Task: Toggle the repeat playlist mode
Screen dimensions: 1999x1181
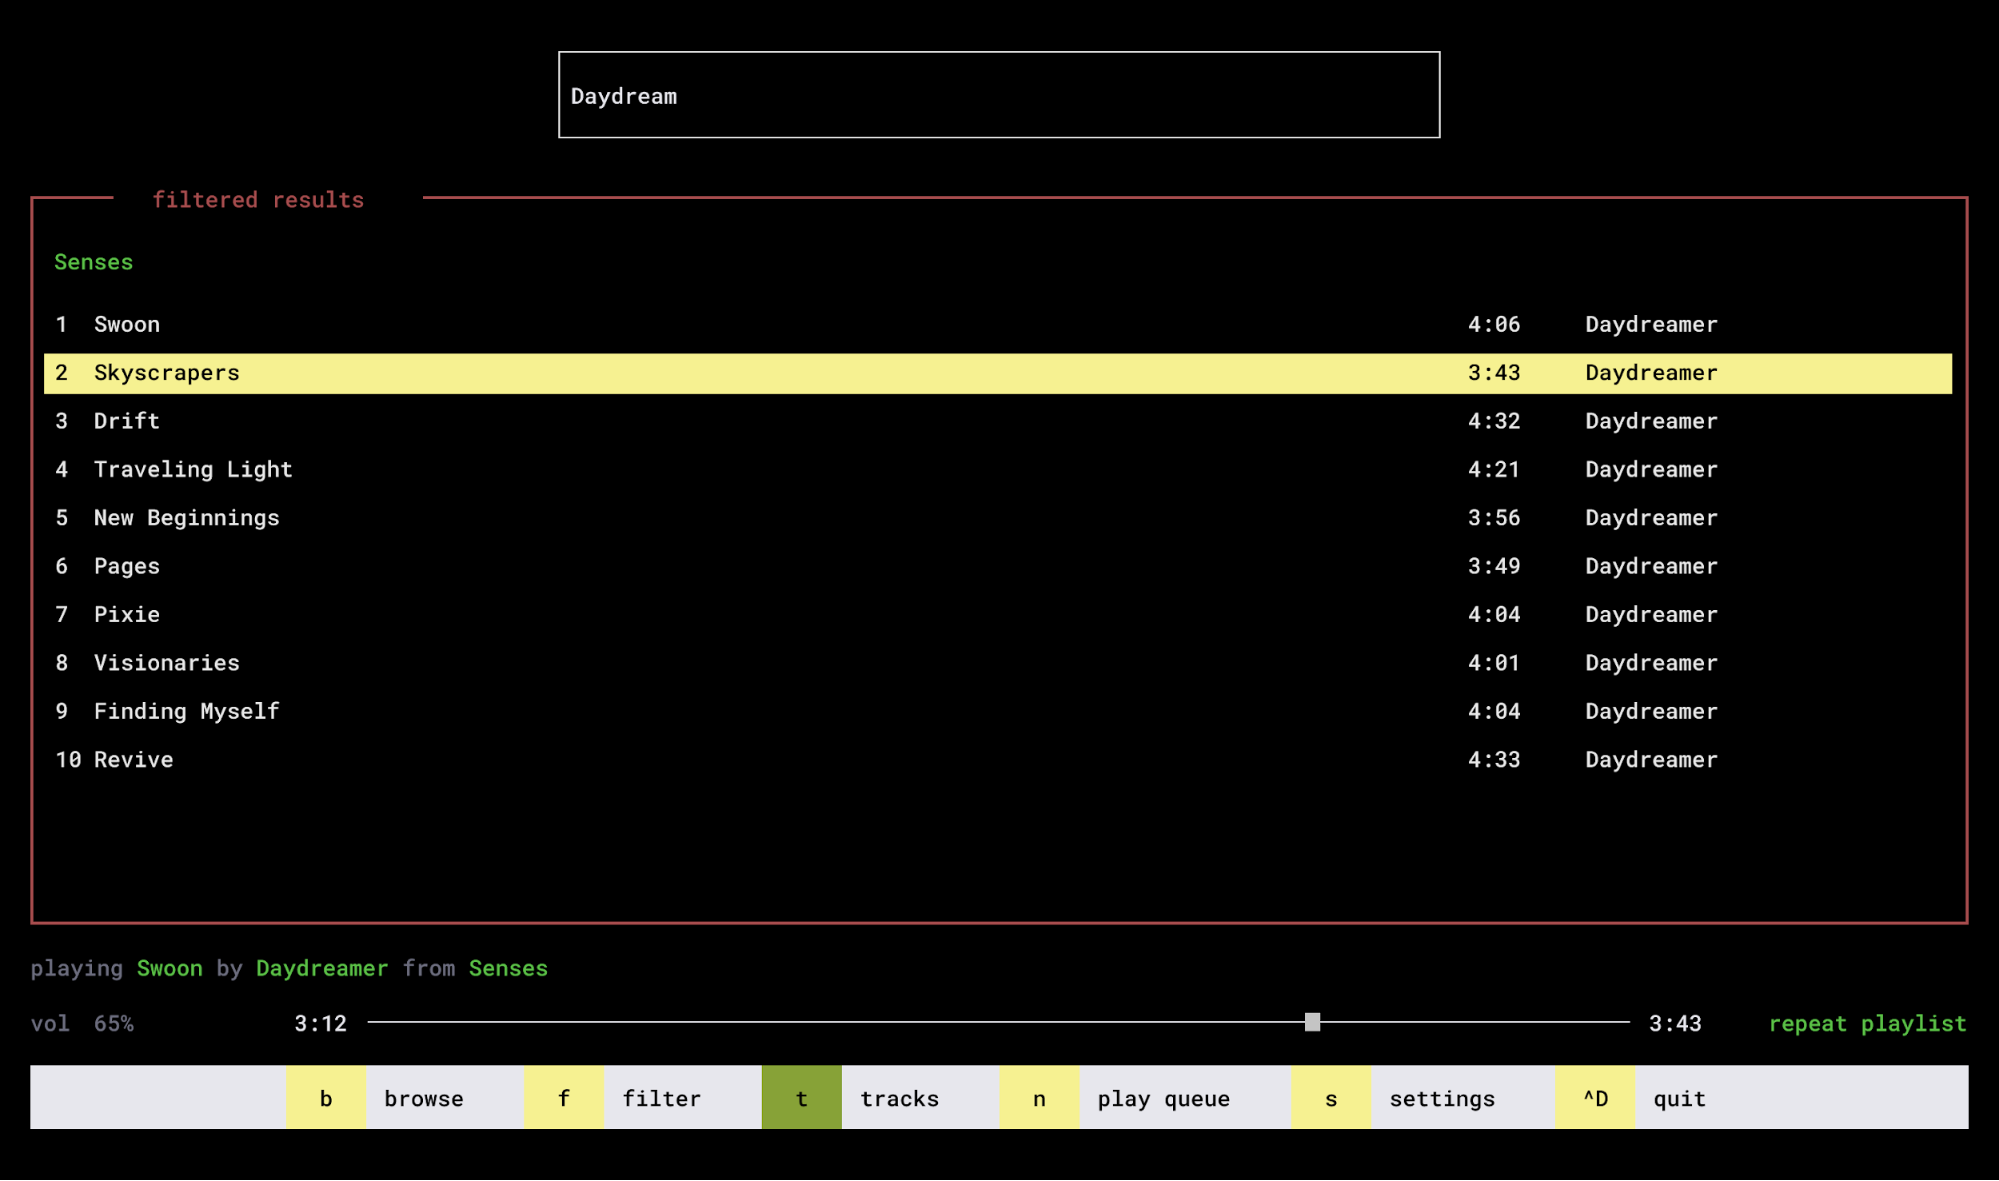Action: tap(1866, 1023)
